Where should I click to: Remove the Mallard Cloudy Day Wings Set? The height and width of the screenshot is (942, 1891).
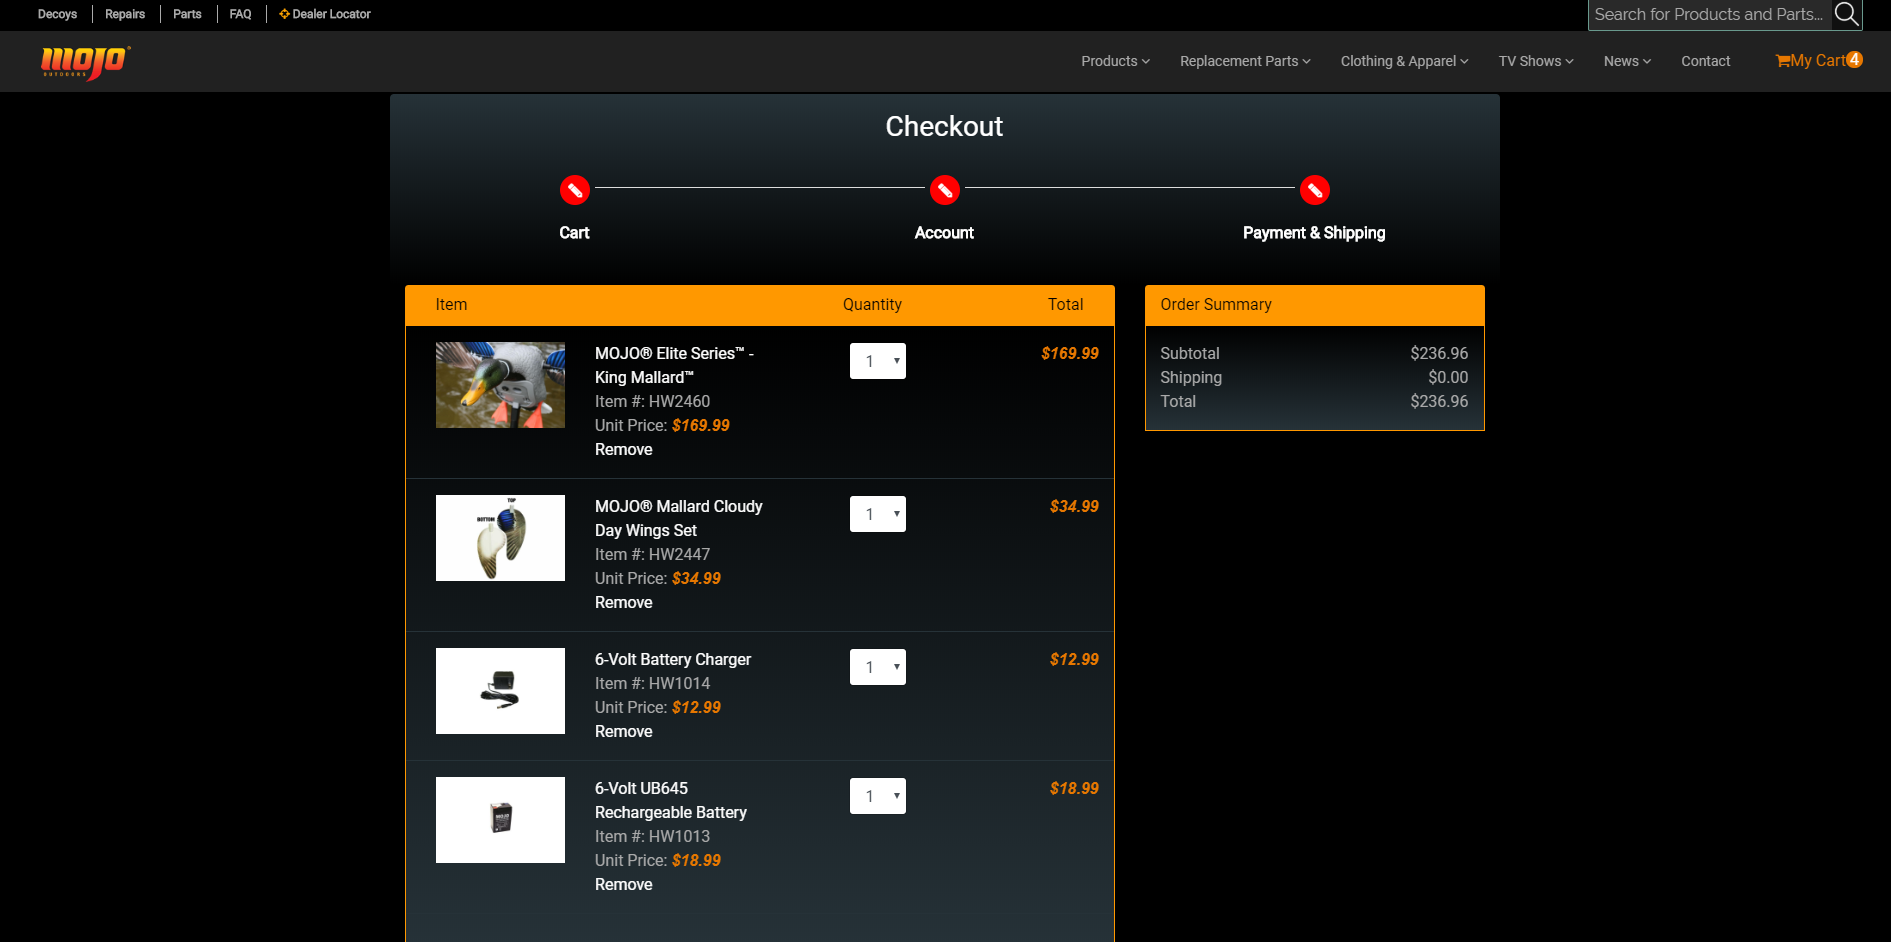tap(624, 603)
